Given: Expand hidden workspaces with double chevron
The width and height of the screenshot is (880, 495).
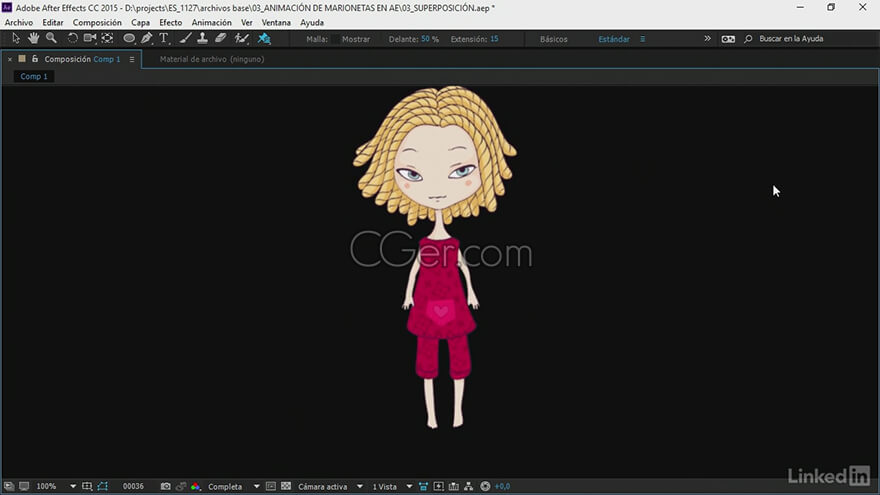Looking at the screenshot, I should pyautogui.click(x=707, y=39).
